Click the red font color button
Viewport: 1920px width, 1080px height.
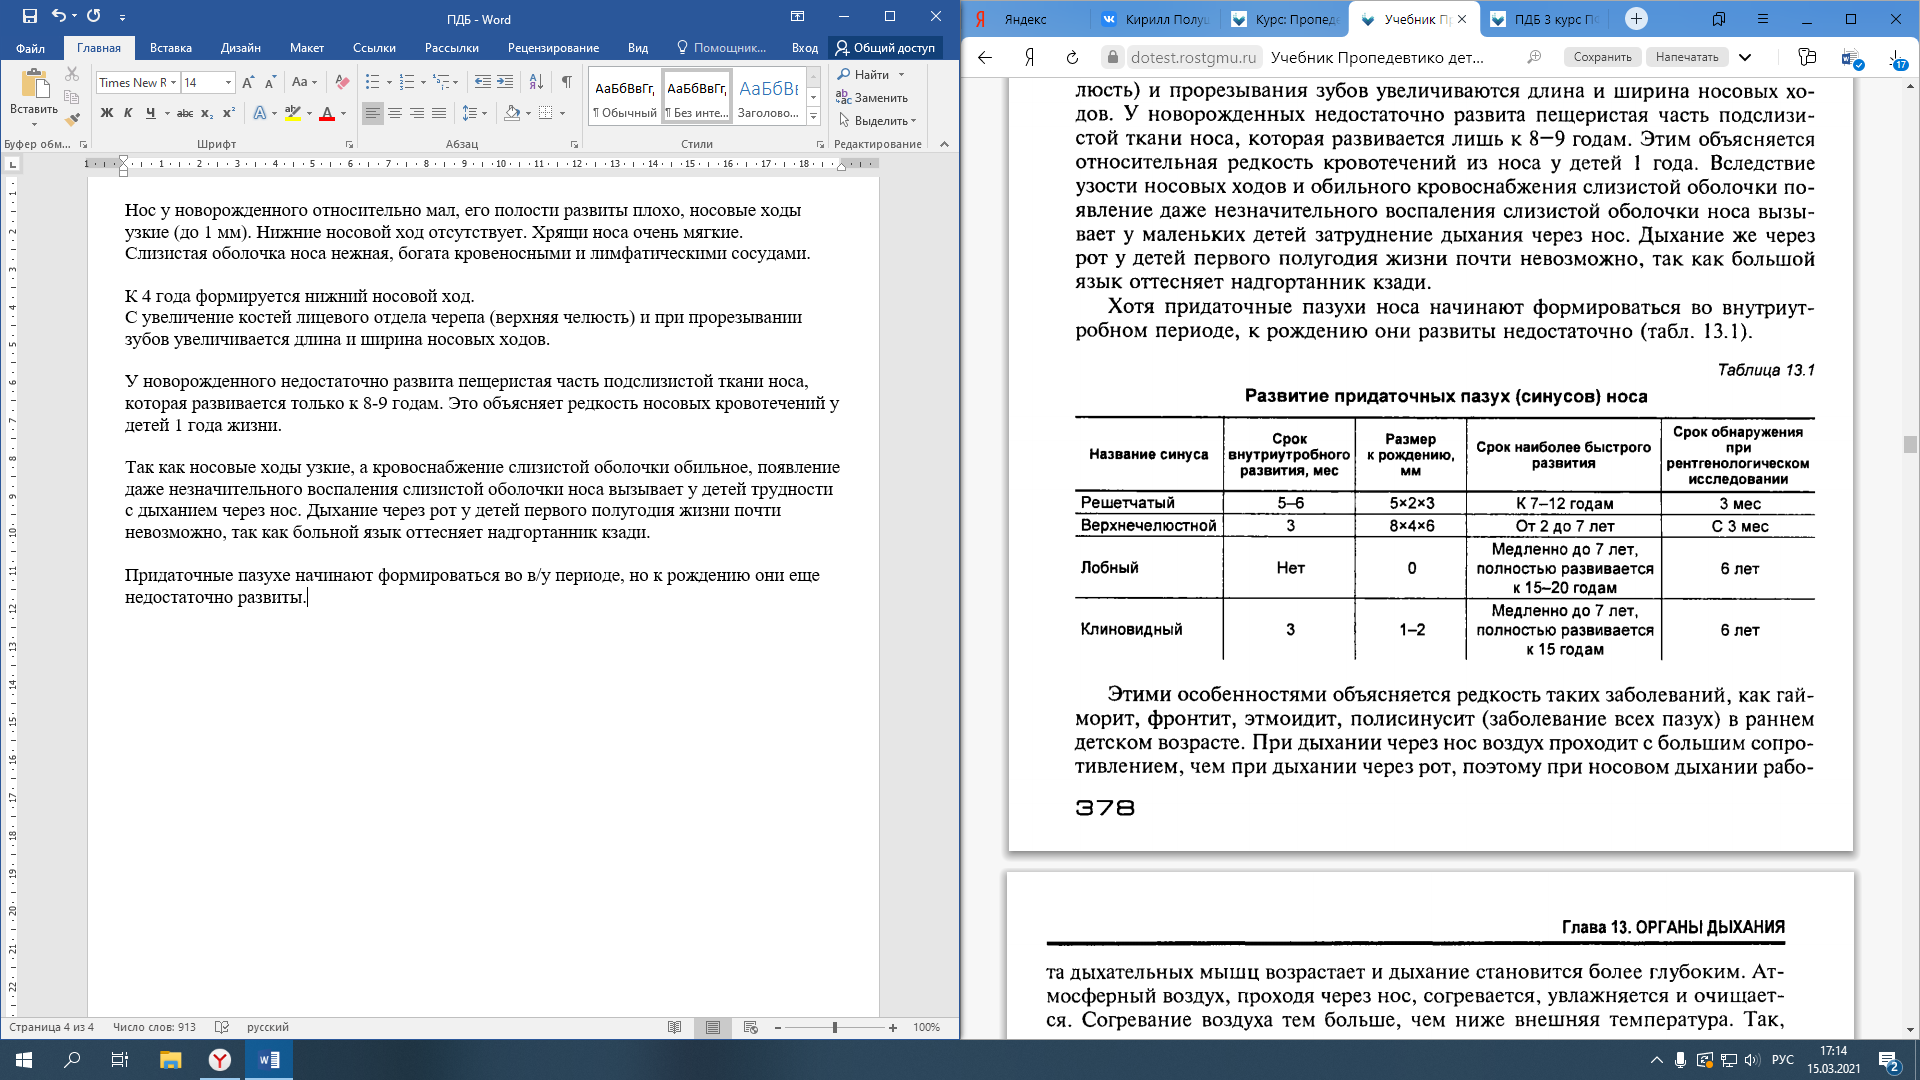(327, 113)
